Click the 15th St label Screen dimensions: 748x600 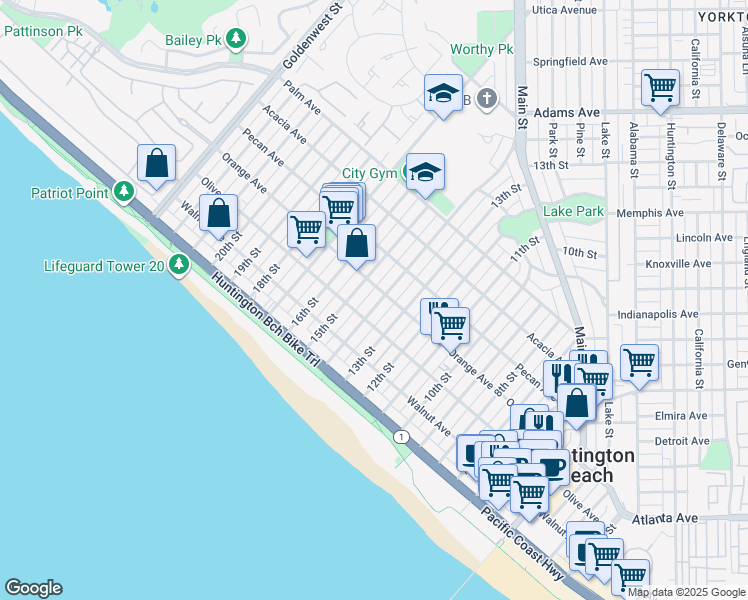pyautogui.click(x=324, y=328)
